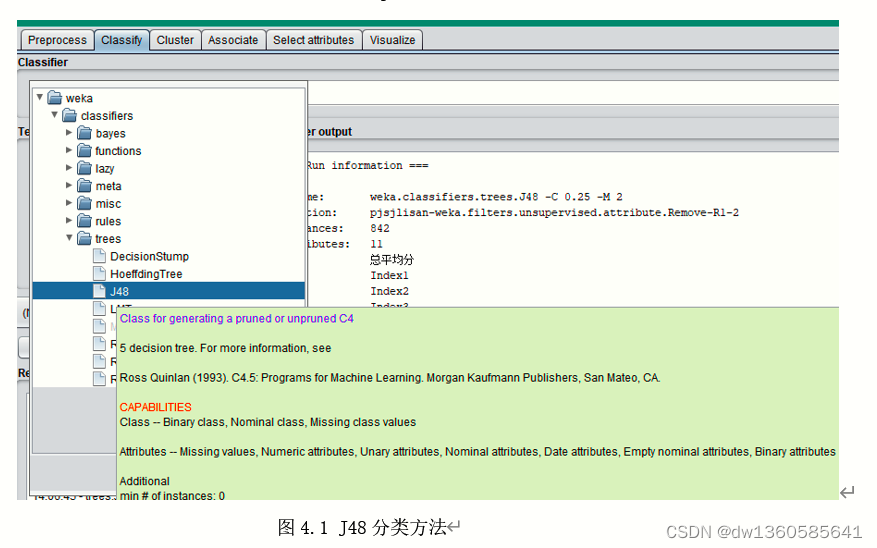
Task: Collapse the classifiers folder arrow
Action: (54, 115)
